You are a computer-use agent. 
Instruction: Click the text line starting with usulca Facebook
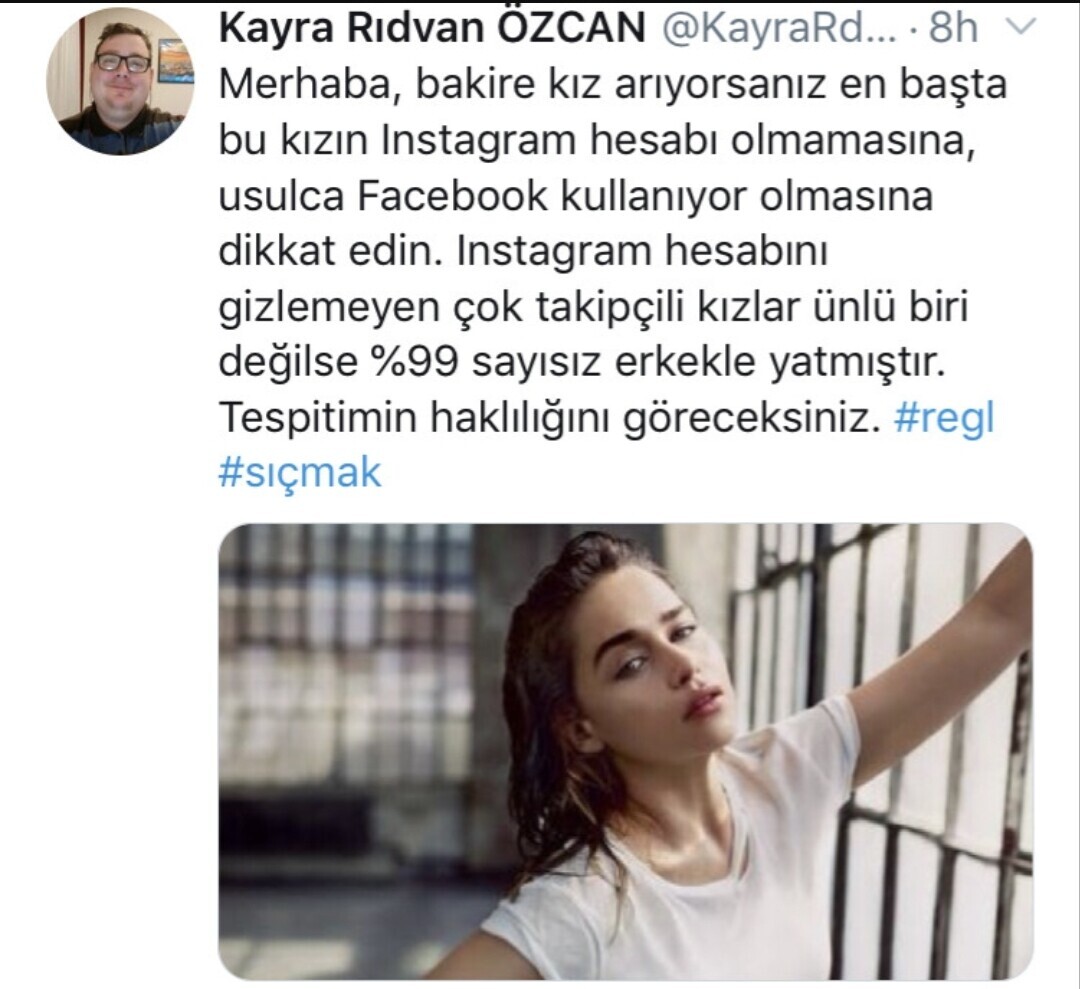click(576, 197)
